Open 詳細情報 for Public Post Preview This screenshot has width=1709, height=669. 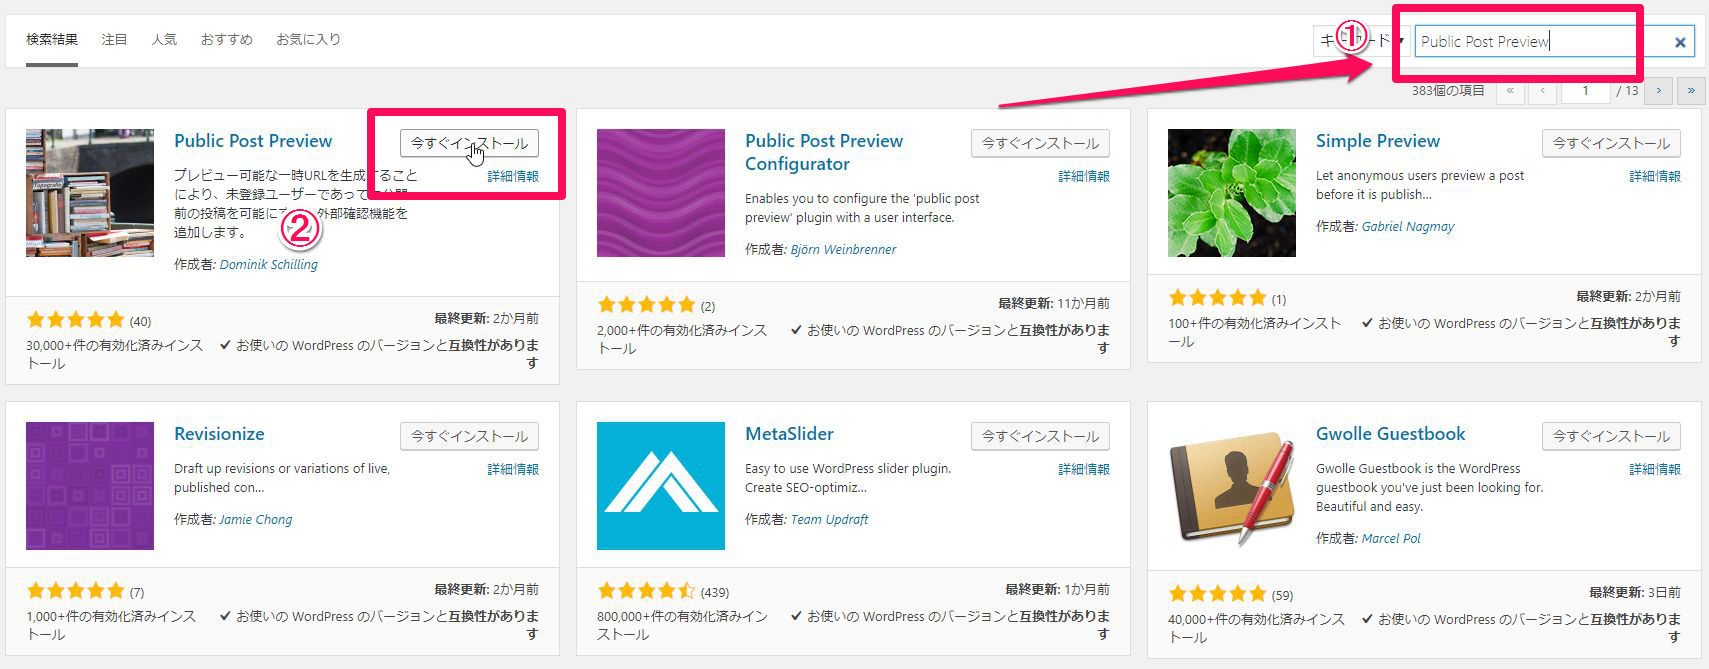click(x=513, y=176)
